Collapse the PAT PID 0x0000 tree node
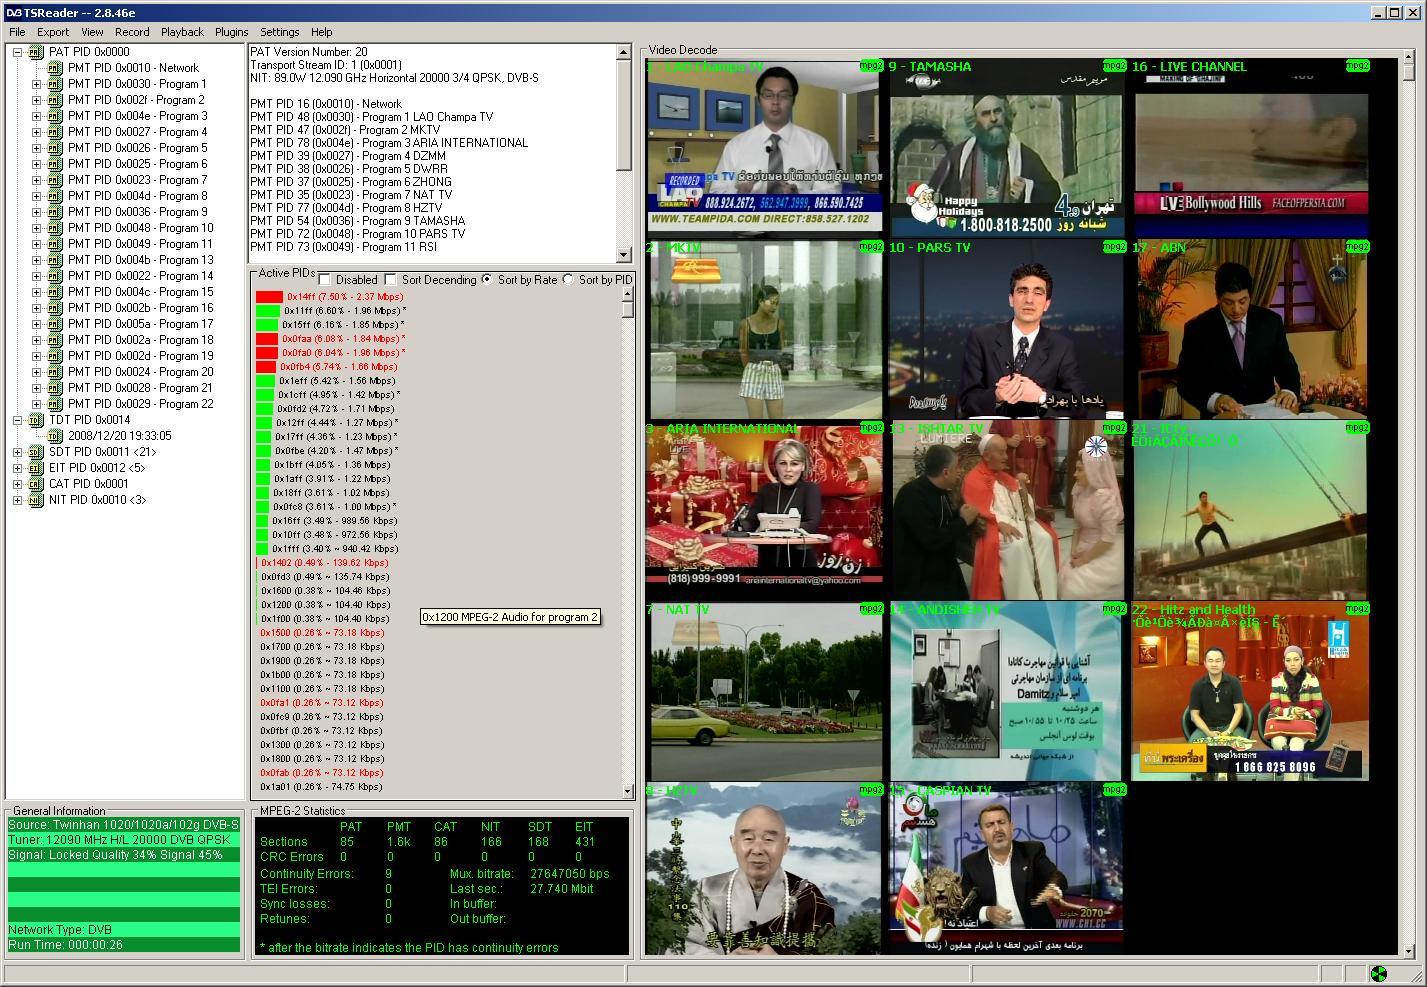The width and height of the screenshot is (1427, 987). tap(17, 52)
